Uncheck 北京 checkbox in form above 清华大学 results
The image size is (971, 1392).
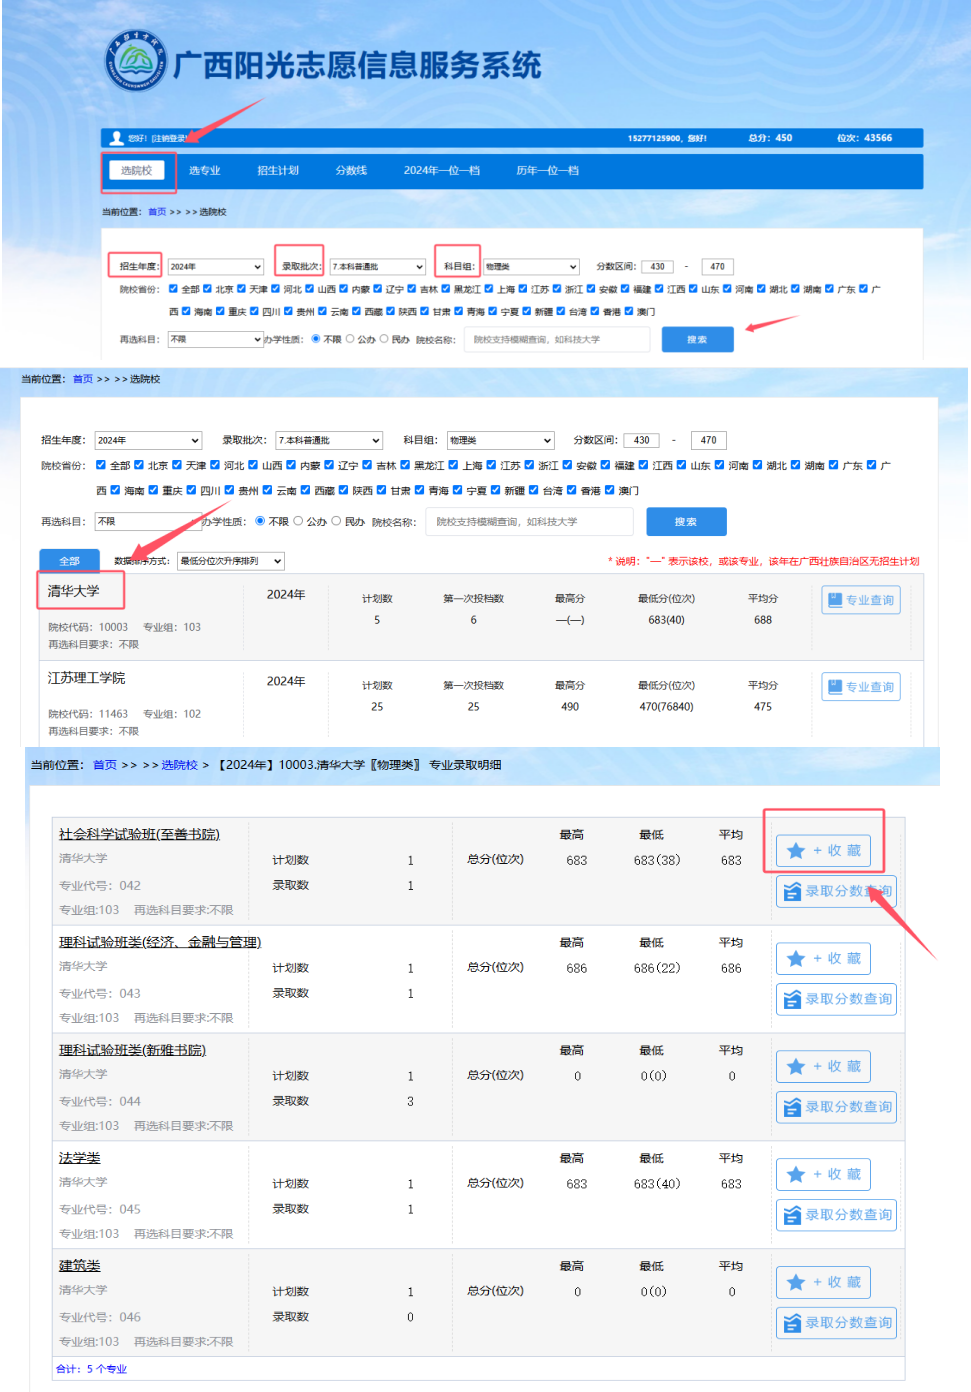[x=139, y=465]
